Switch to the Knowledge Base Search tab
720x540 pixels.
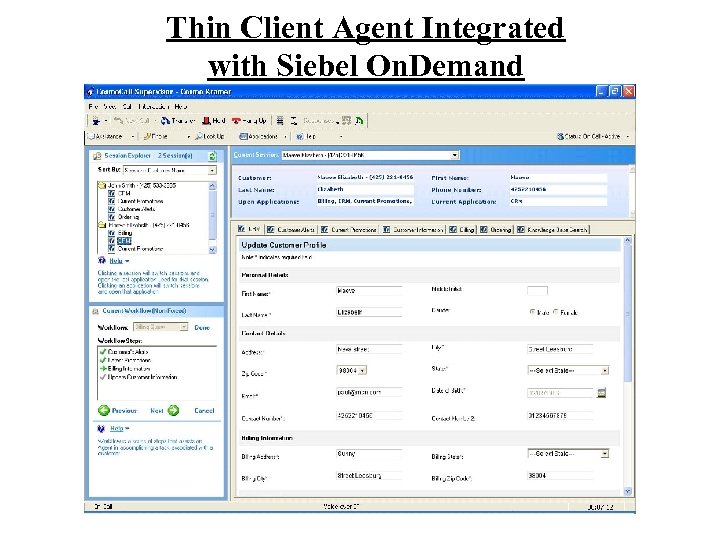[x=552, y=229]
